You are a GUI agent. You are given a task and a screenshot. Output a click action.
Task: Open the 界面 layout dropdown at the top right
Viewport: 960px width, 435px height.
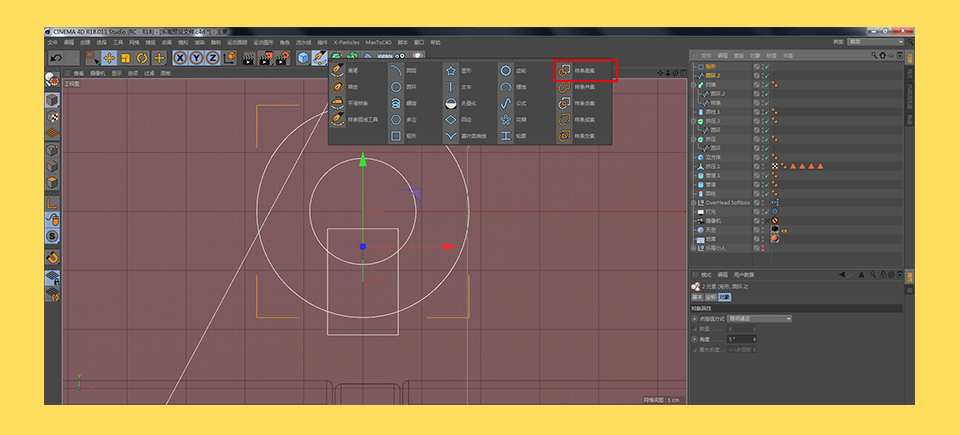[876, 42]
